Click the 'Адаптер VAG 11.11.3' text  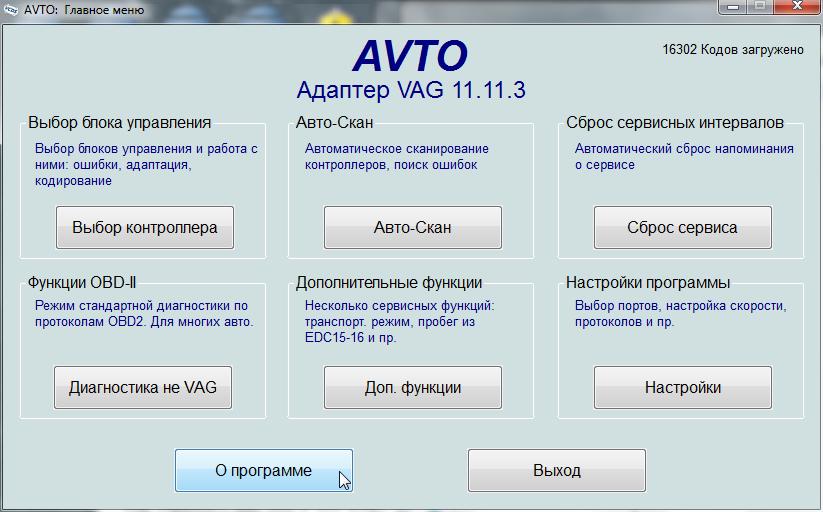[411, 90]
